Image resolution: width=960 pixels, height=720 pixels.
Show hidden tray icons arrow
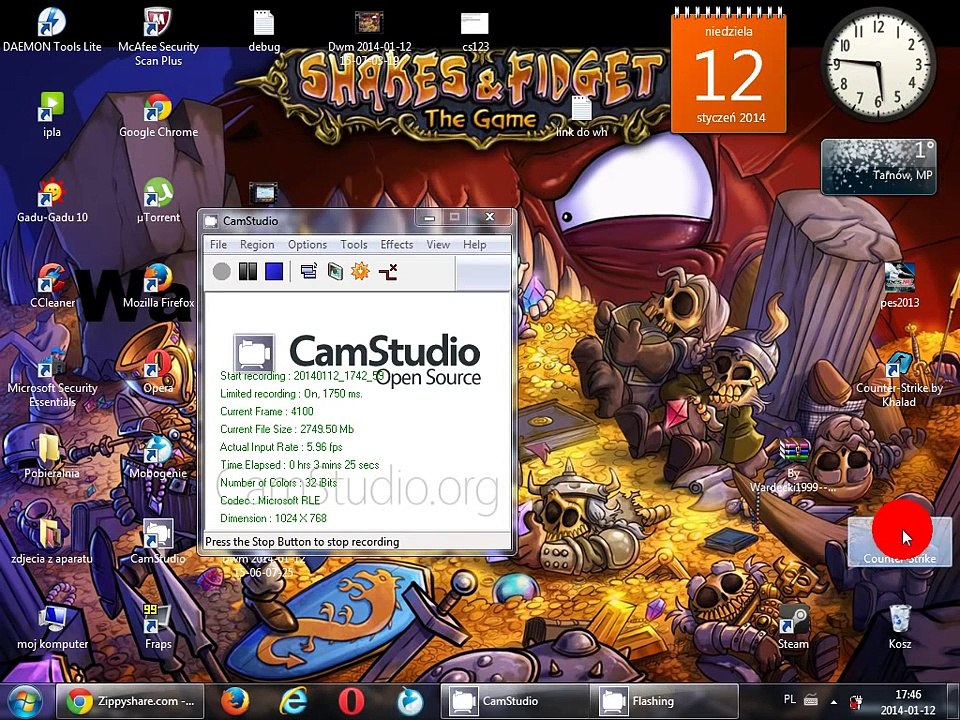[x=833, y=702]
